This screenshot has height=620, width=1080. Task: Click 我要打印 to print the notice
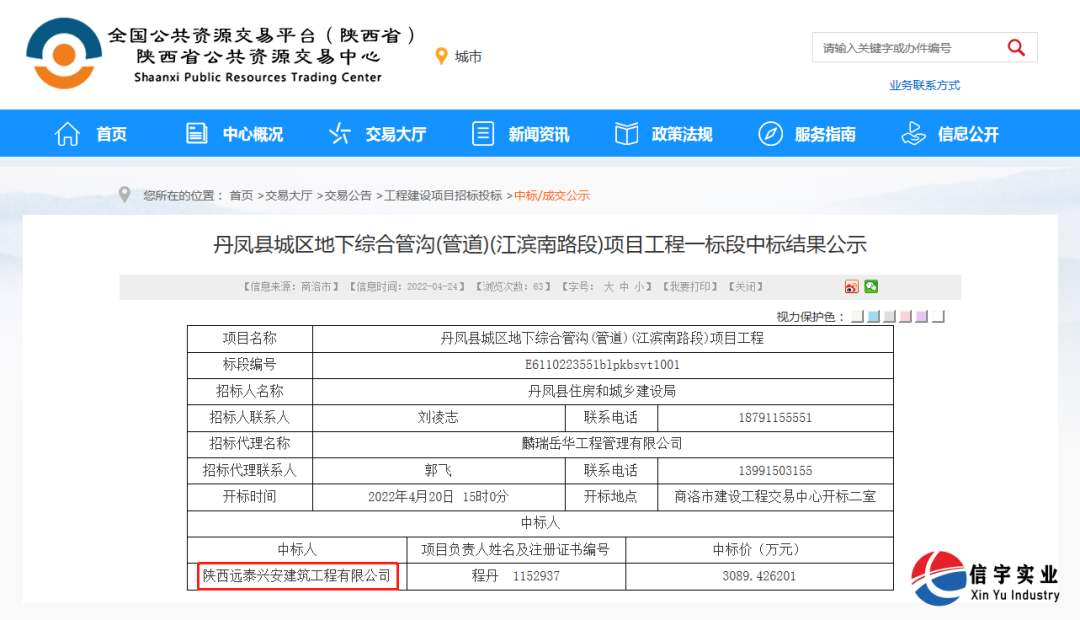tap(688, 287)
